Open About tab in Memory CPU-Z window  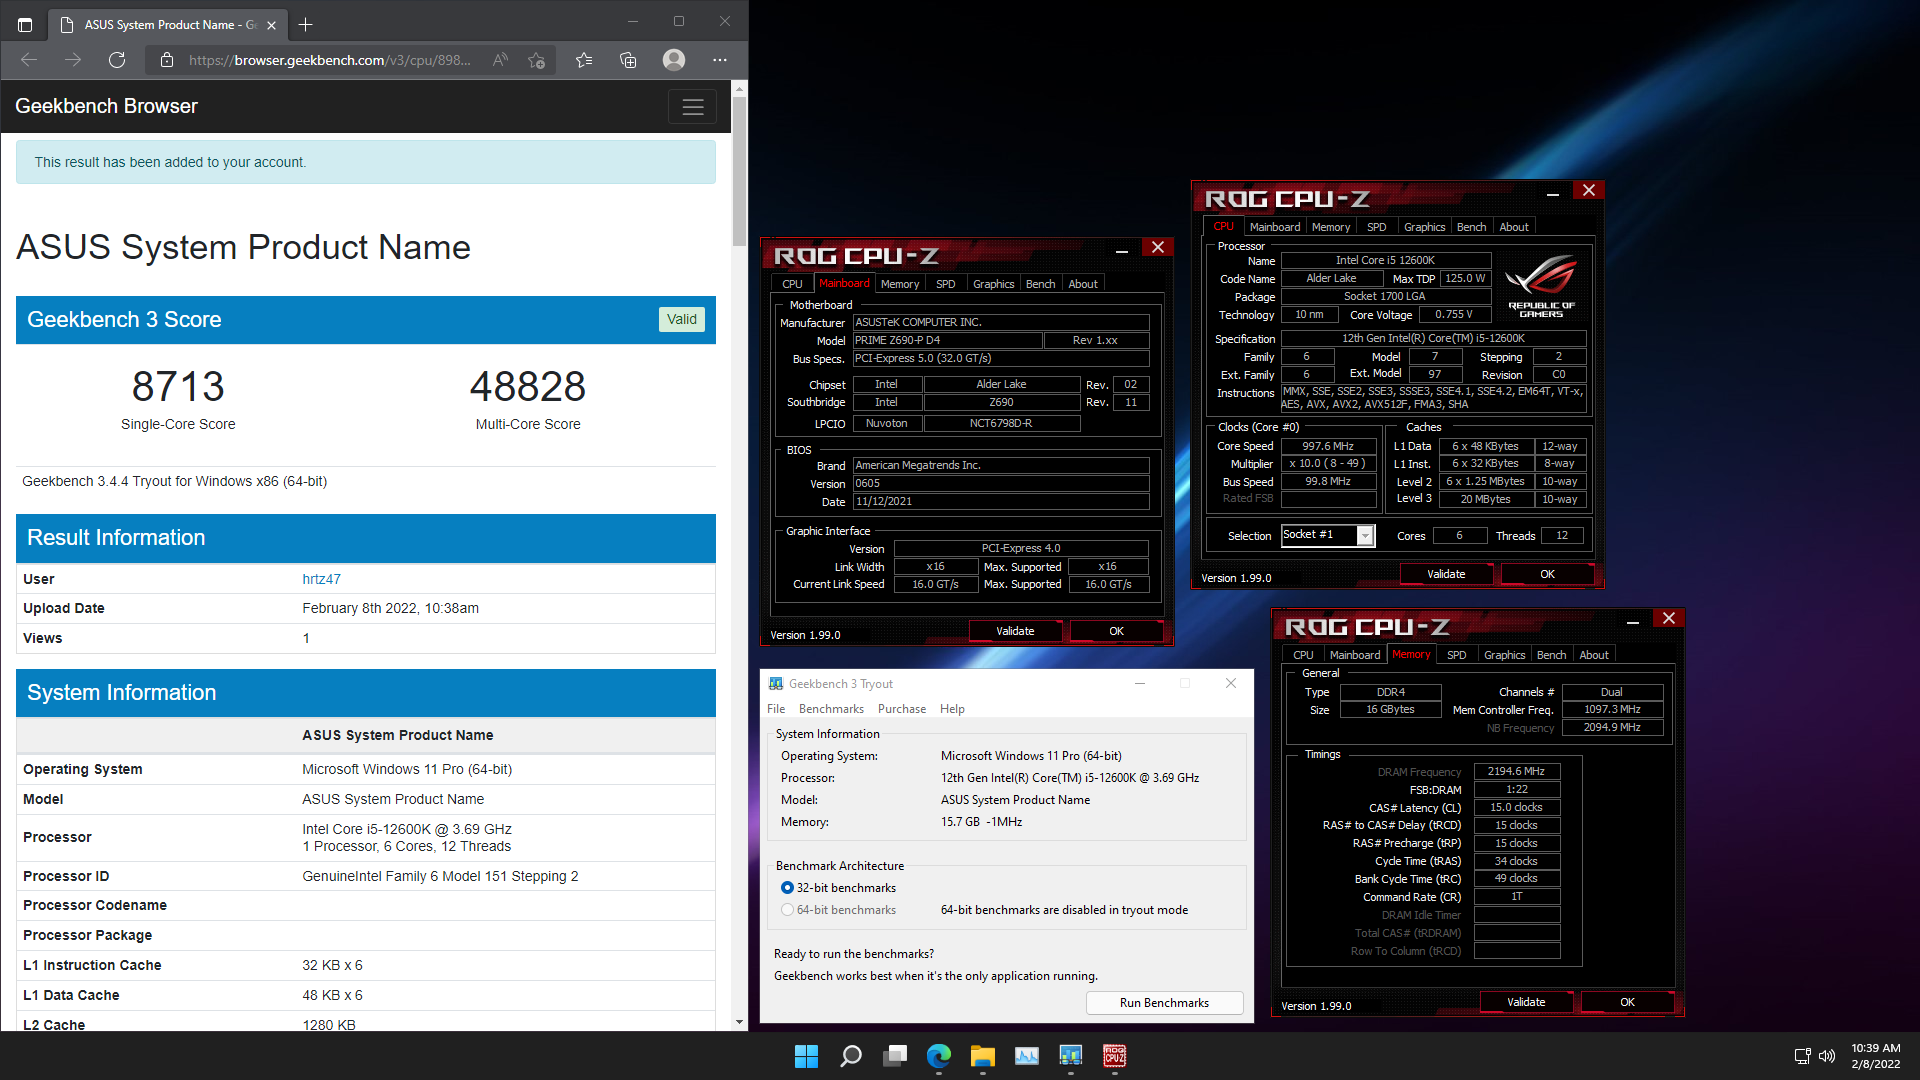(1594, 655)
